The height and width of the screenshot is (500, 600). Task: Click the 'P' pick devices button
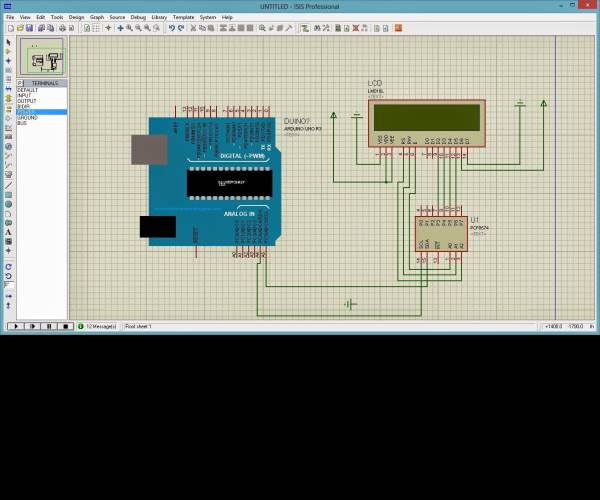(20, 83)
